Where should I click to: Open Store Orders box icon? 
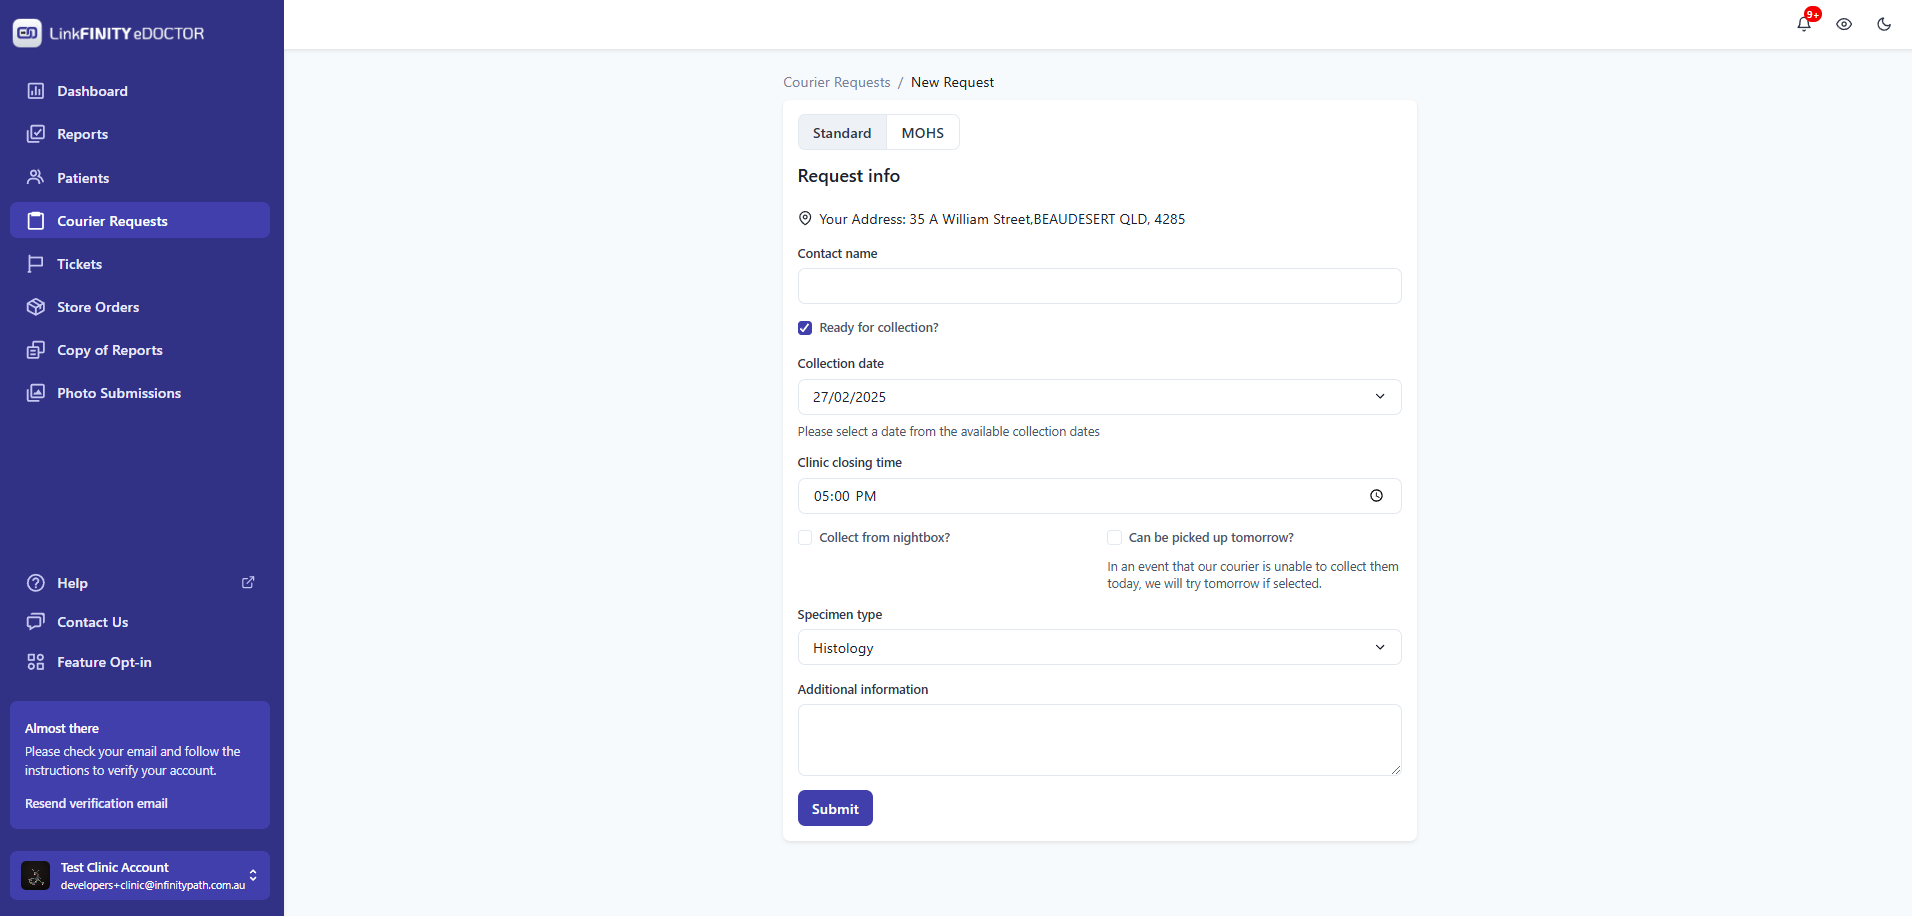coord(36,307)
